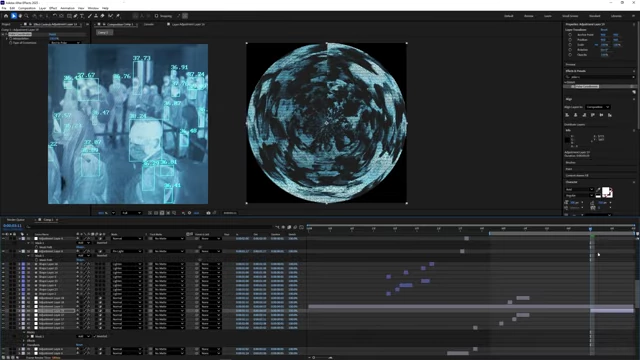Select the Eraser tool

[x=102, y=16]
